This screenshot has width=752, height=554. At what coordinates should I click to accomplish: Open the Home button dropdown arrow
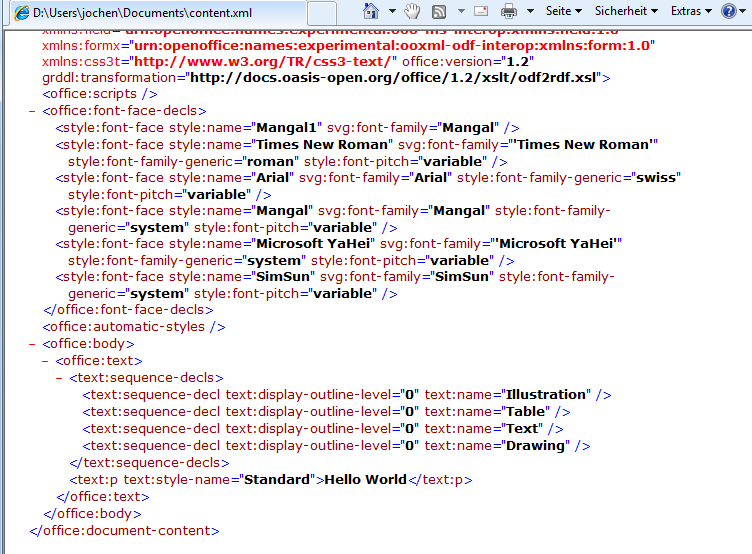(x=390, y=12)
